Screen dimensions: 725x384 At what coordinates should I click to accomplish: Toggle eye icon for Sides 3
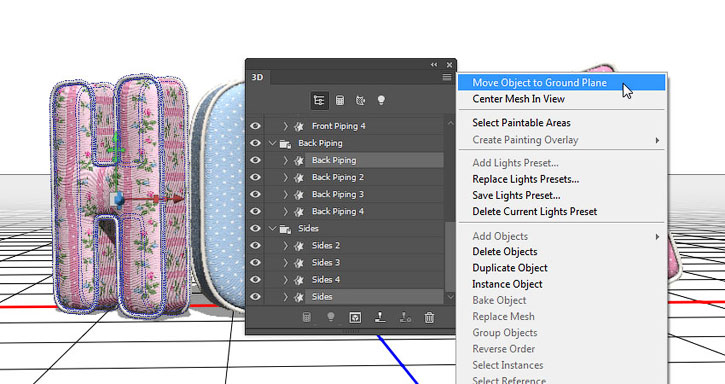(255, 262)
